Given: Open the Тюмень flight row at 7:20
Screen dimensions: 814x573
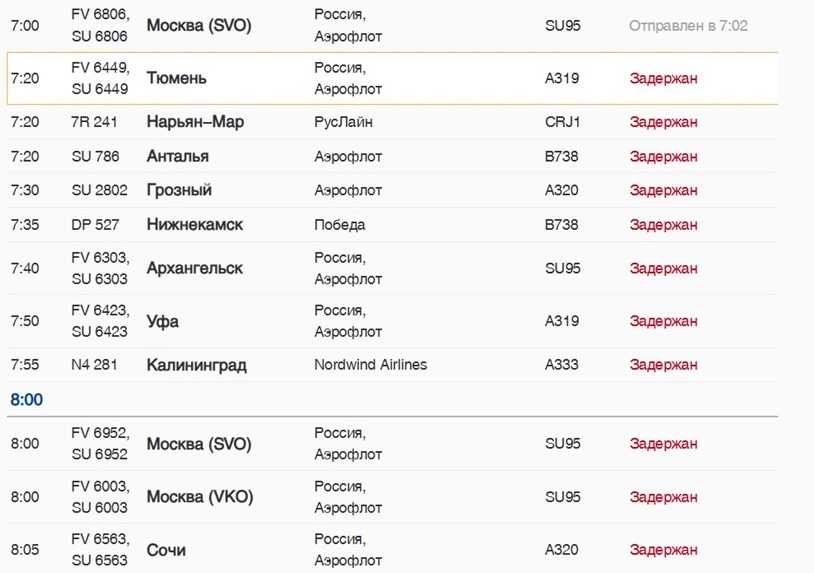Looking at the screenshot, I should coord(392,78).
